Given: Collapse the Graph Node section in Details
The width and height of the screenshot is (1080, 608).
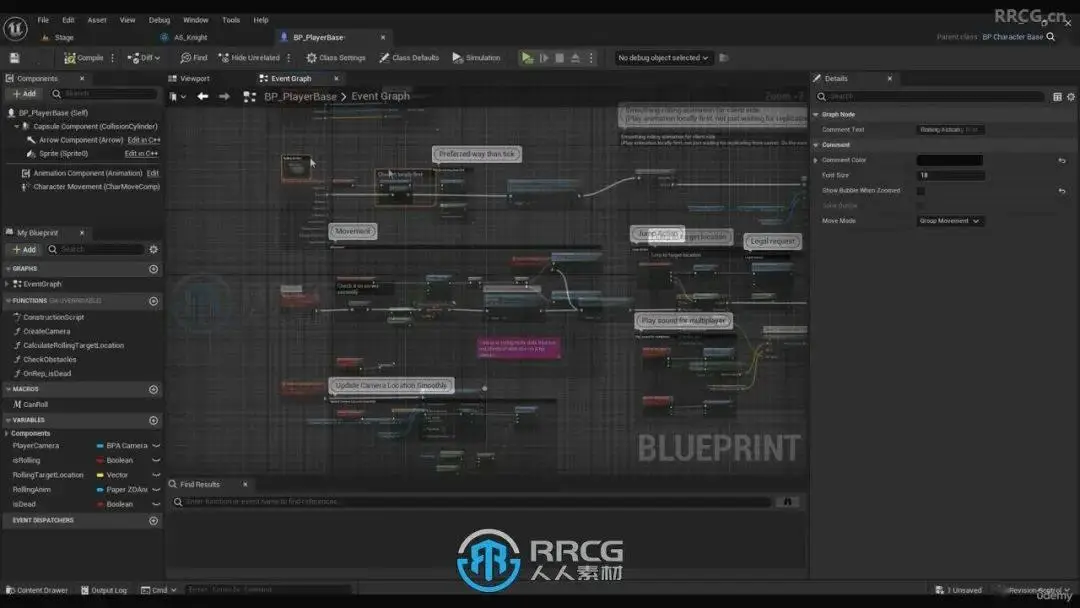Looking at the screenshot, I should pos(816,114).
